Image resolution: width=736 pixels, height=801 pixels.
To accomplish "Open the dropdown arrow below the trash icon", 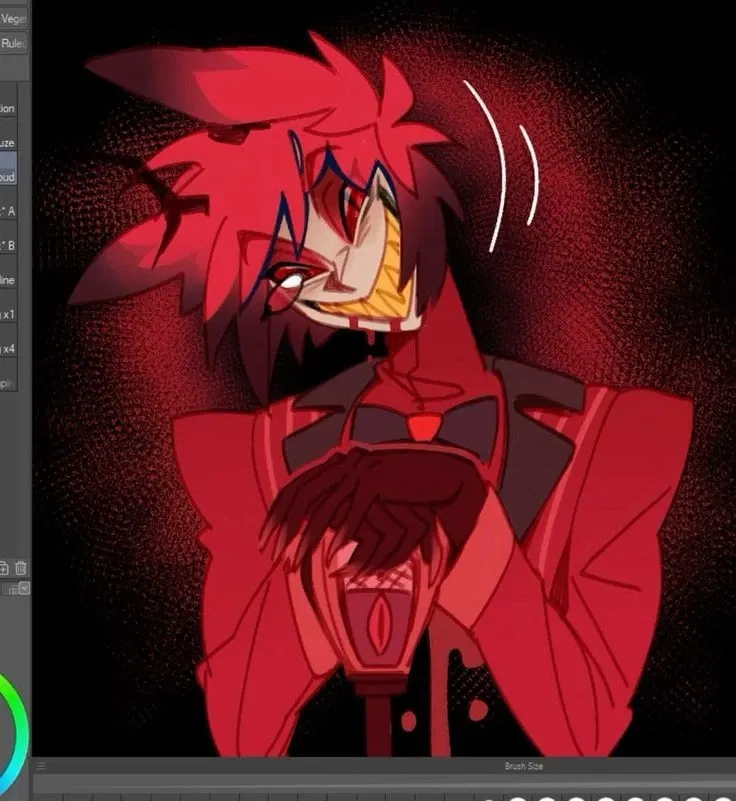I will (24, 588).
